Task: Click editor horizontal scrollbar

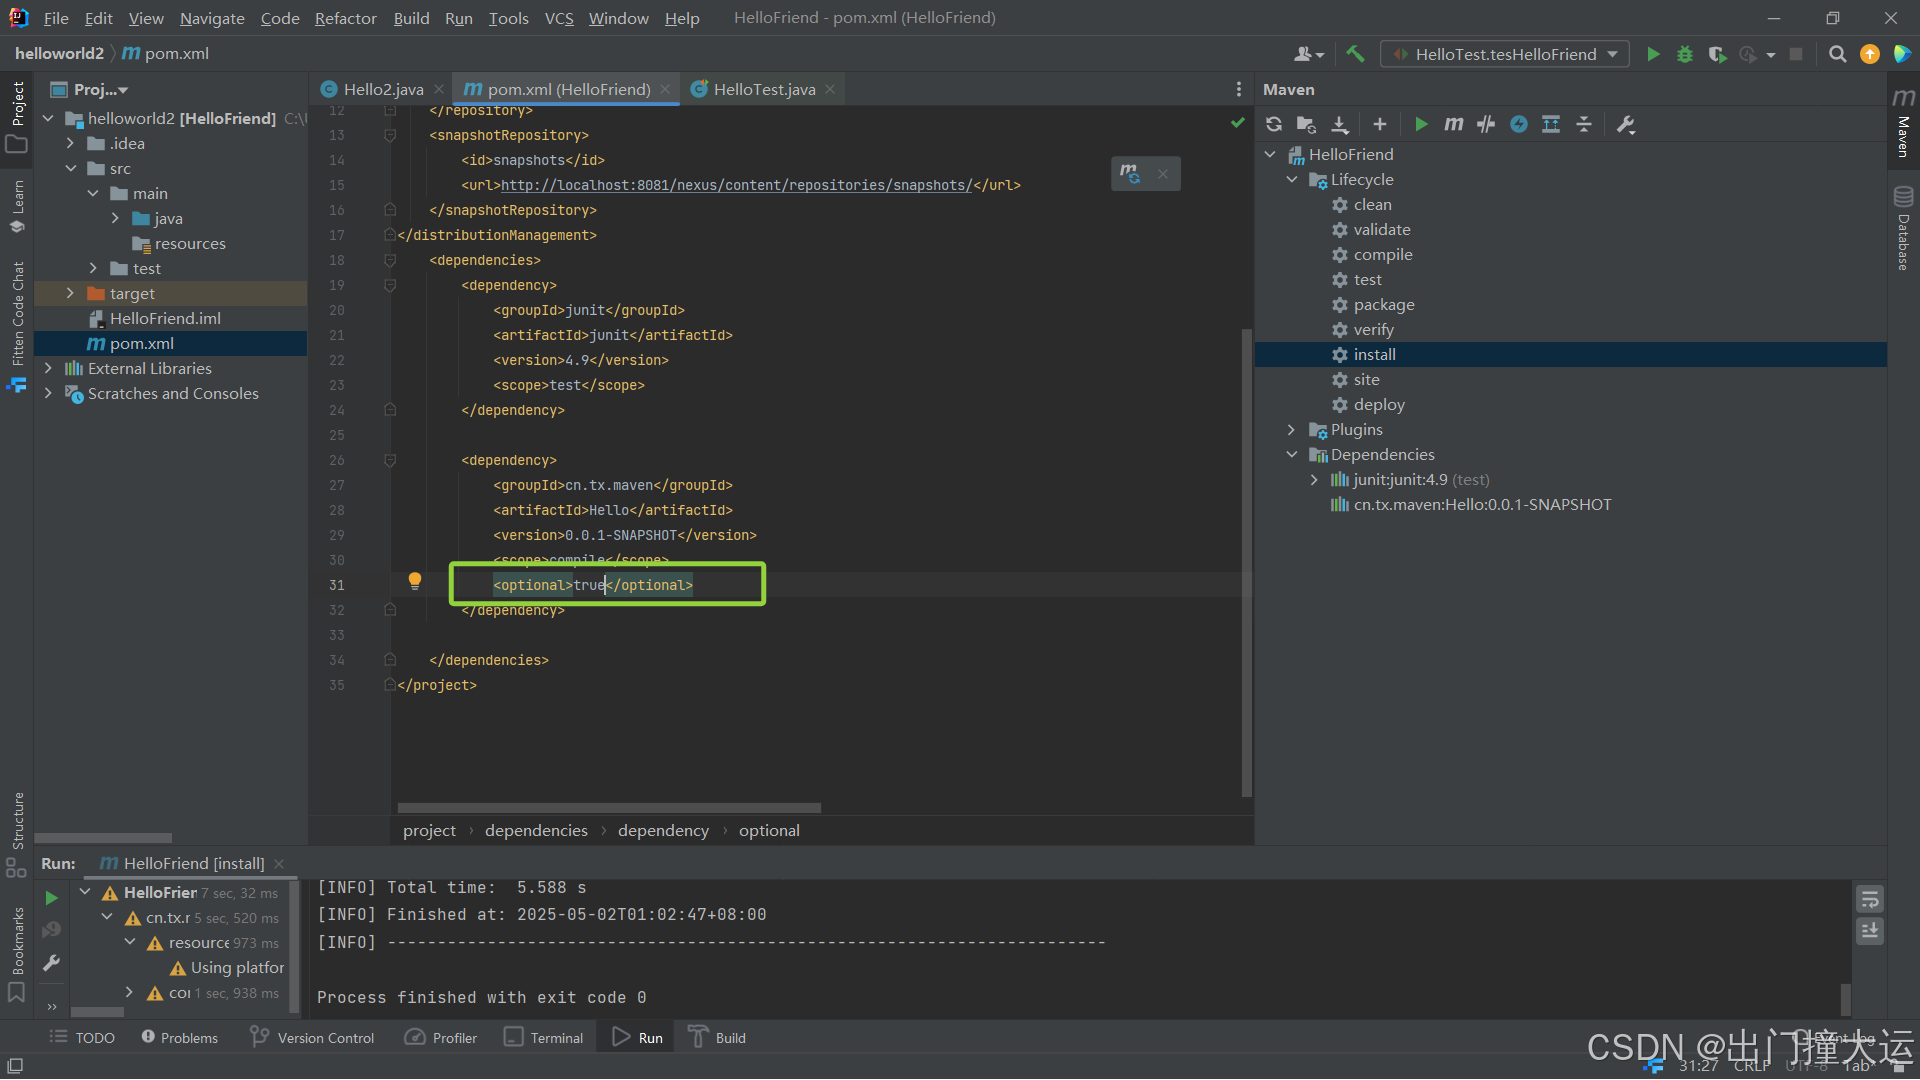Action: click(x=609, y=808)
